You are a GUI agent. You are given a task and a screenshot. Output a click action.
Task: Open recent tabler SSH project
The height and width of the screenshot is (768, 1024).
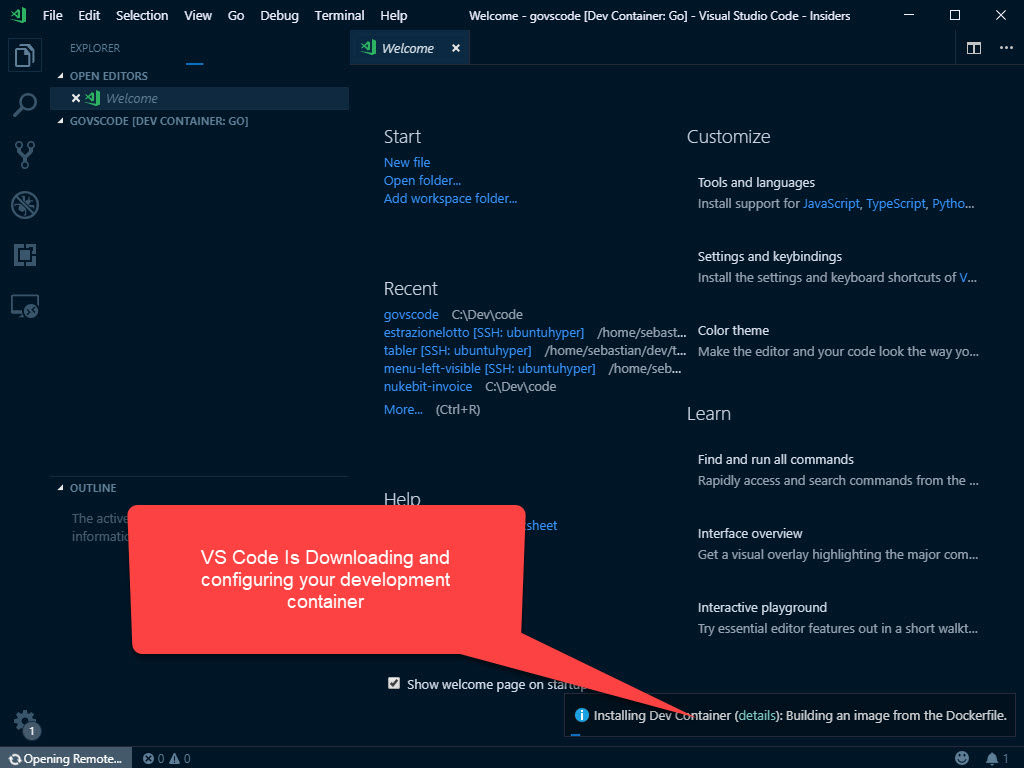[457, 351]
